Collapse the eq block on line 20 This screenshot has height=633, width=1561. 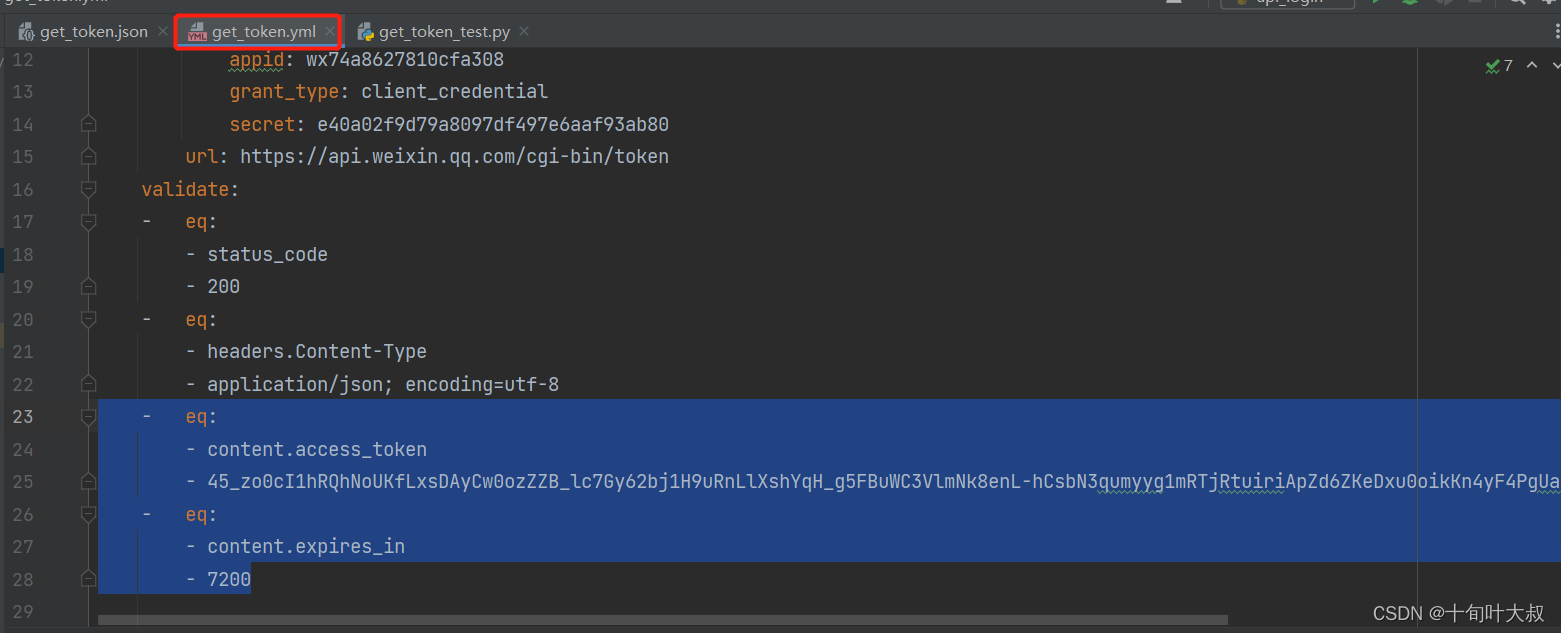point(88,320)
